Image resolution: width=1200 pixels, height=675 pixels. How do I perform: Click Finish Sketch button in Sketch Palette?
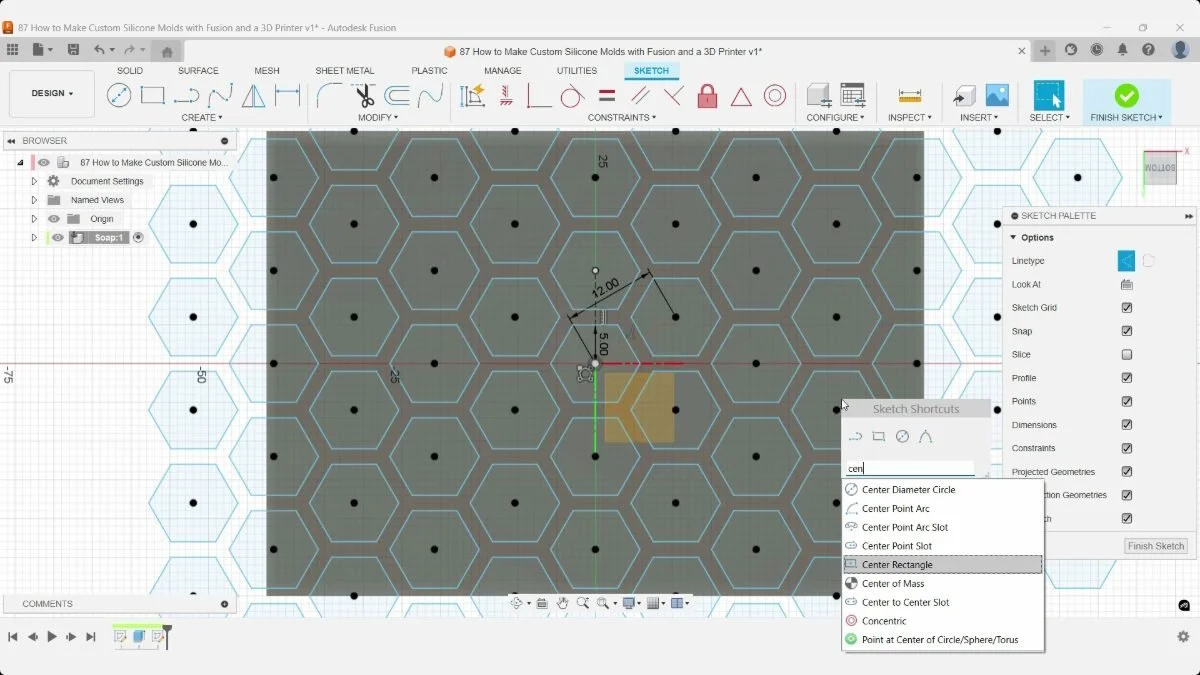pyautogui.click(x=1156, y=546)
